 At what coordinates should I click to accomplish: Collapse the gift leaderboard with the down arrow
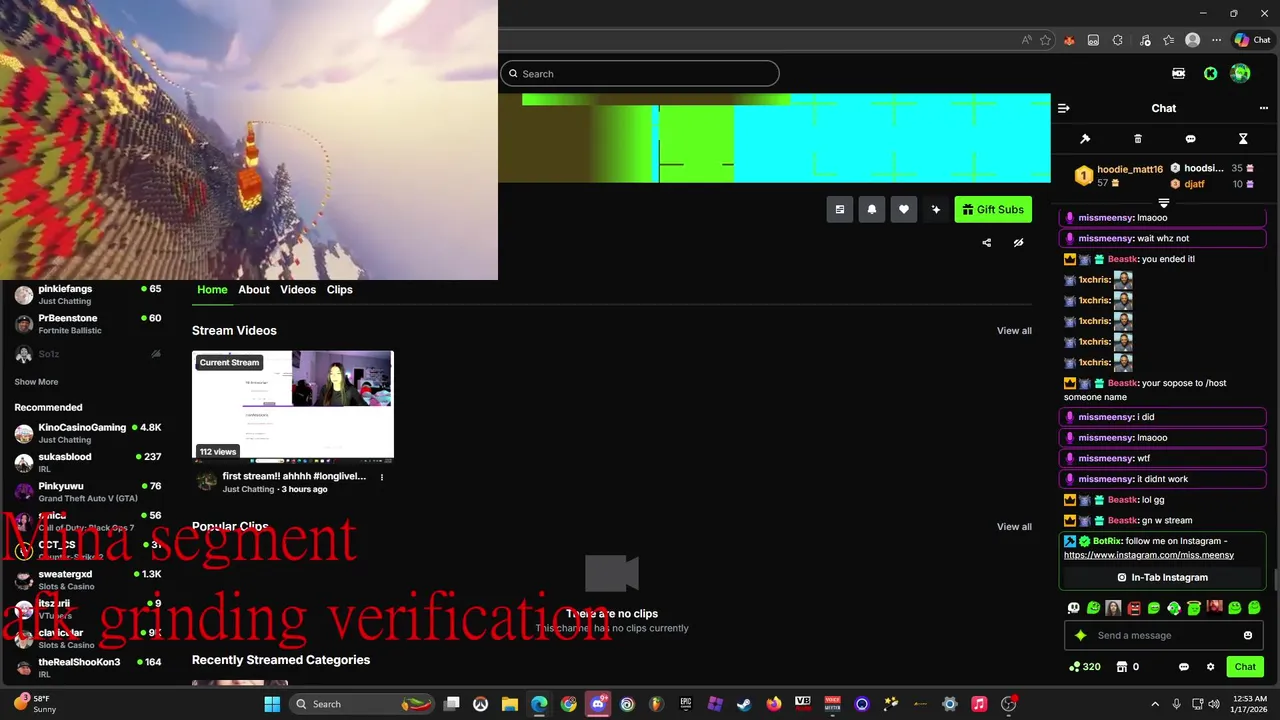1163,203
